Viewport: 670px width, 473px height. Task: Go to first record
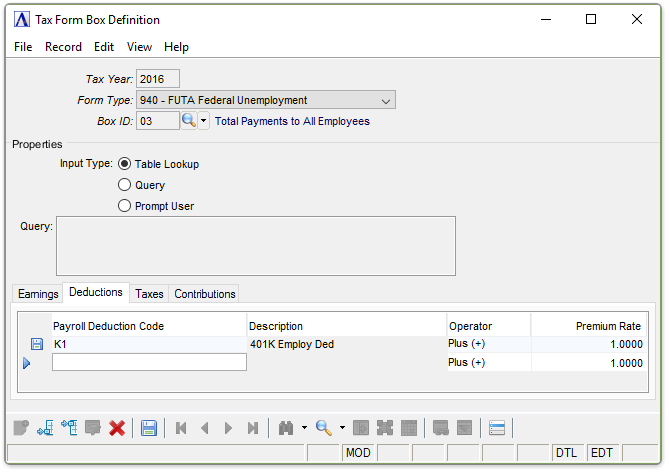click(181, 428)
